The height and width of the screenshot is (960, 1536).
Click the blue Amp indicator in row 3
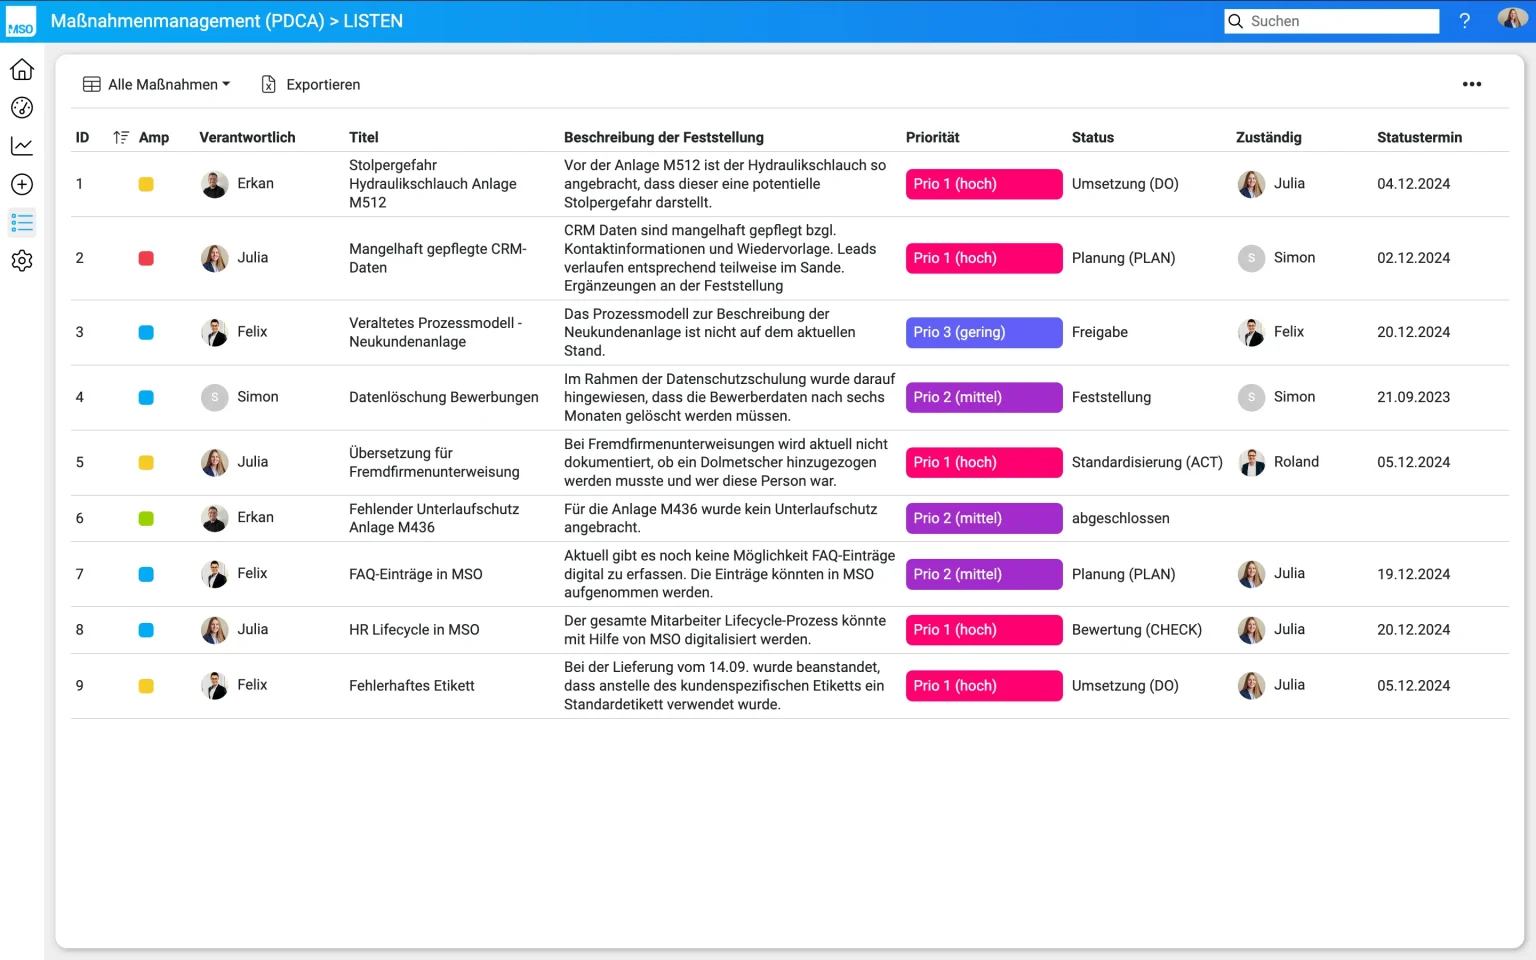tap(146, 332)
